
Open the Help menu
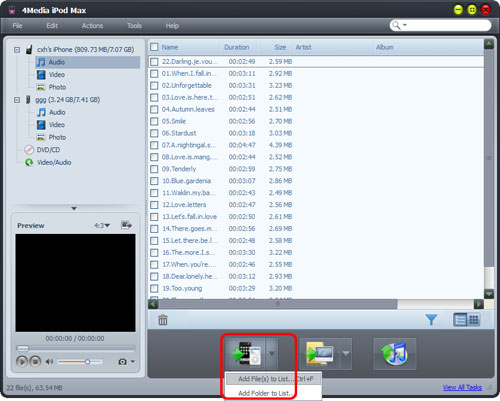tap(172, 26)
